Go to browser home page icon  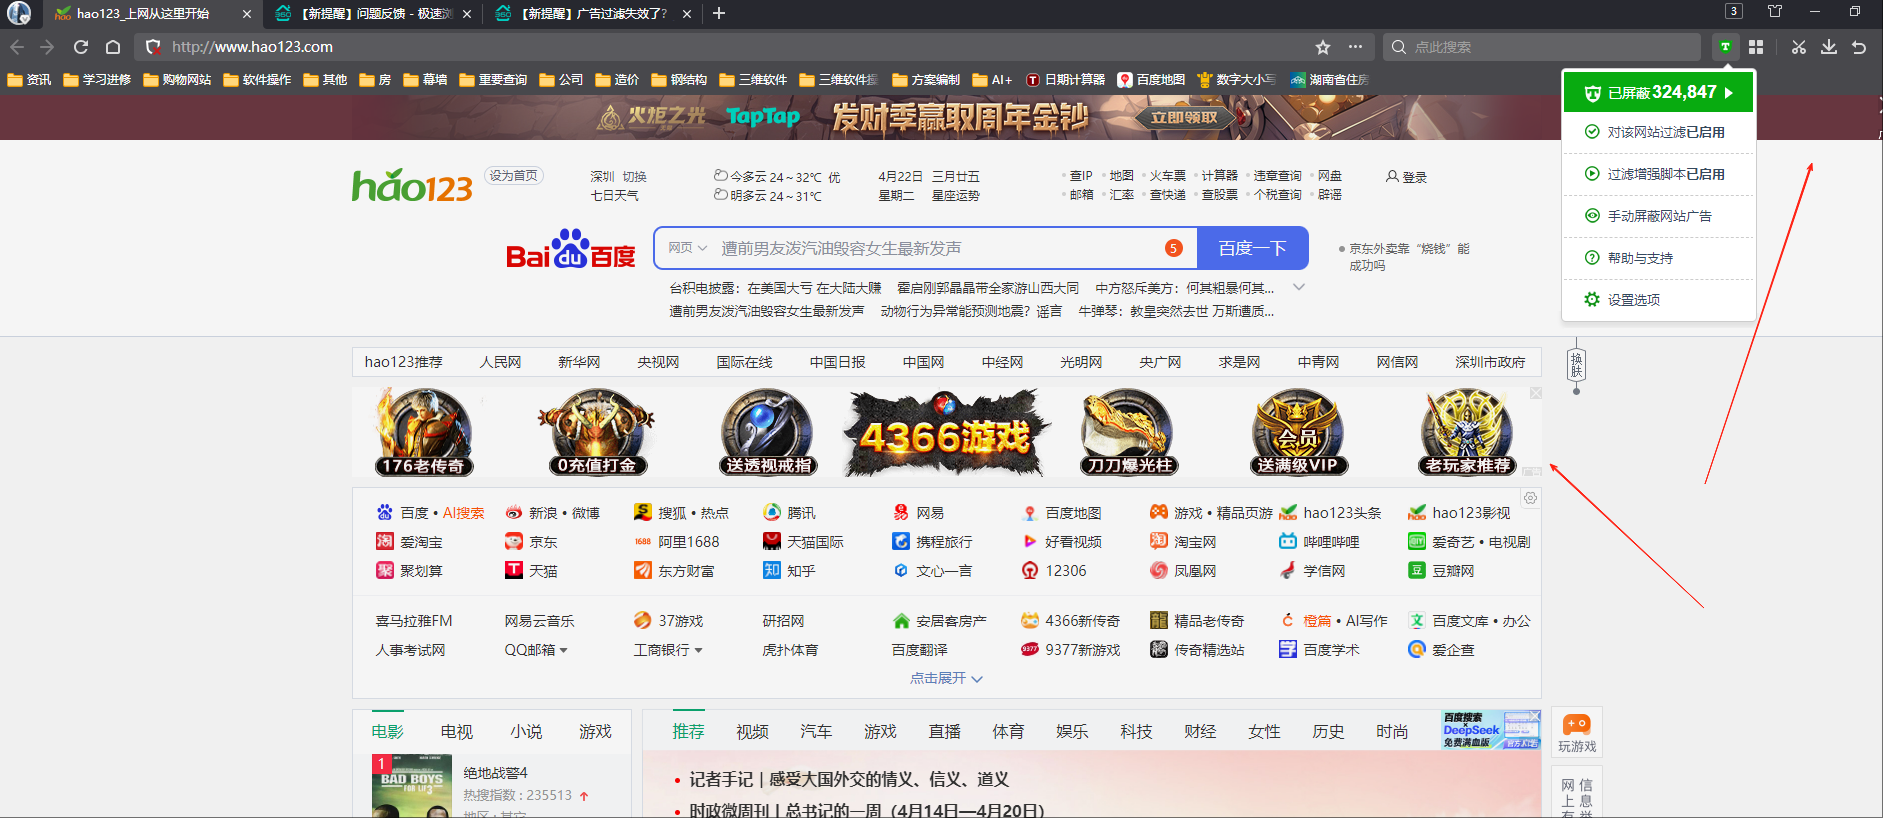(x=113, y=47)
